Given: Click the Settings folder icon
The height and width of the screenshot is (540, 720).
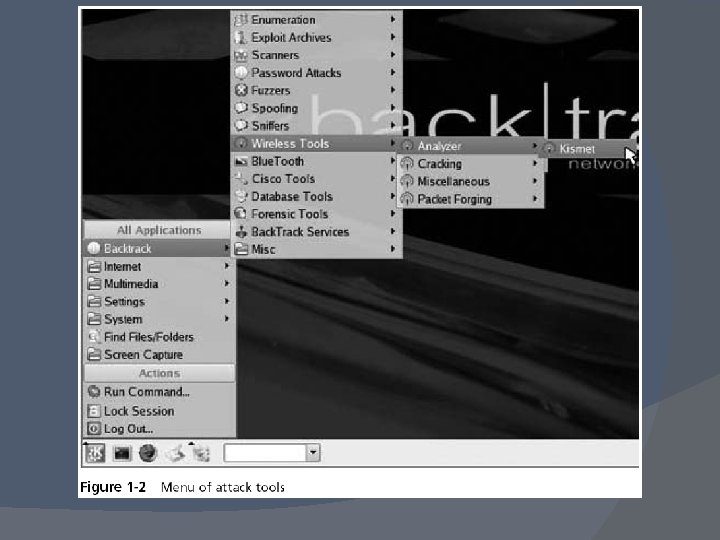Looking at the screenshot, I should coord(94,302).
